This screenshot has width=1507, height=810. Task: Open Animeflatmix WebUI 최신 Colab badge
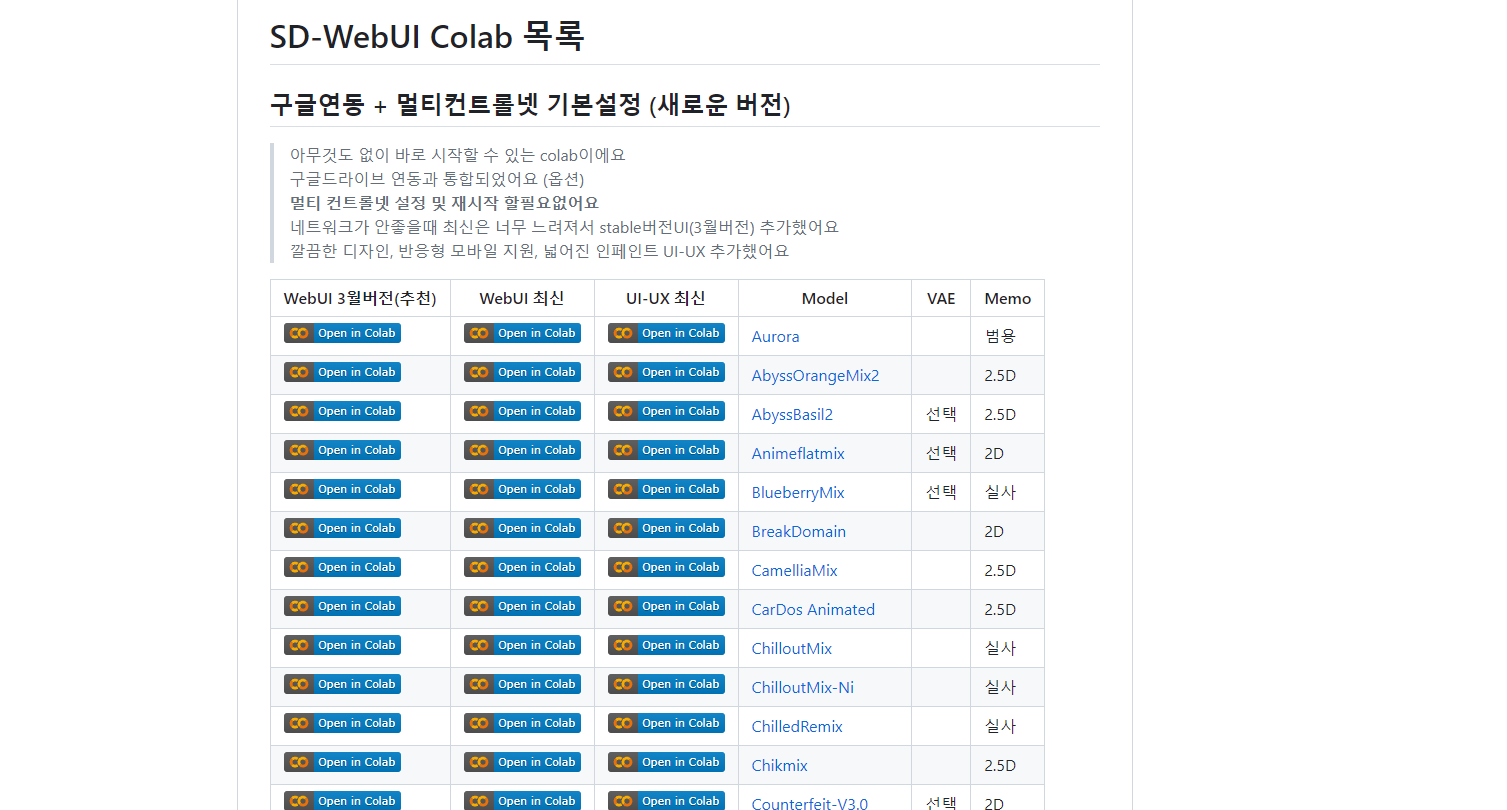tap(522, 450)
